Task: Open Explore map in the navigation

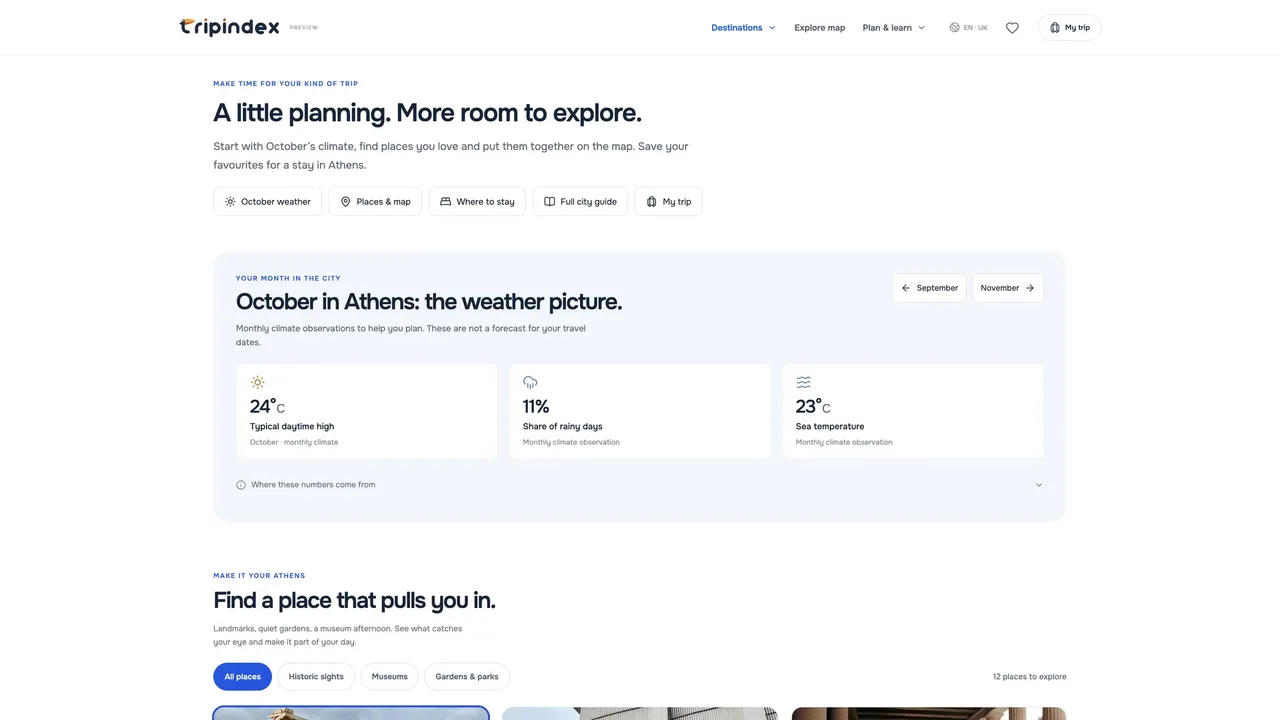Action: point(820,28)
